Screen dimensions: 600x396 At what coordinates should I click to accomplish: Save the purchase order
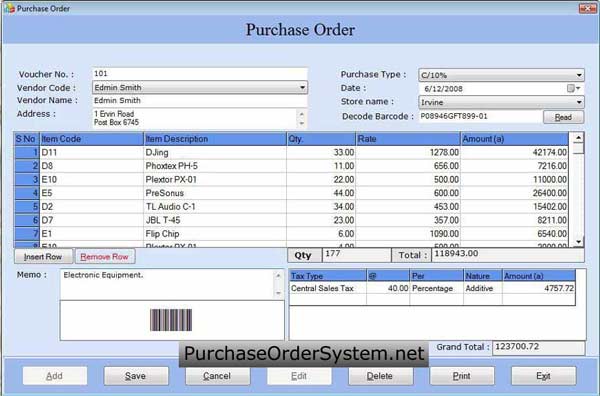pyautogui.click(x=136, y=376)
